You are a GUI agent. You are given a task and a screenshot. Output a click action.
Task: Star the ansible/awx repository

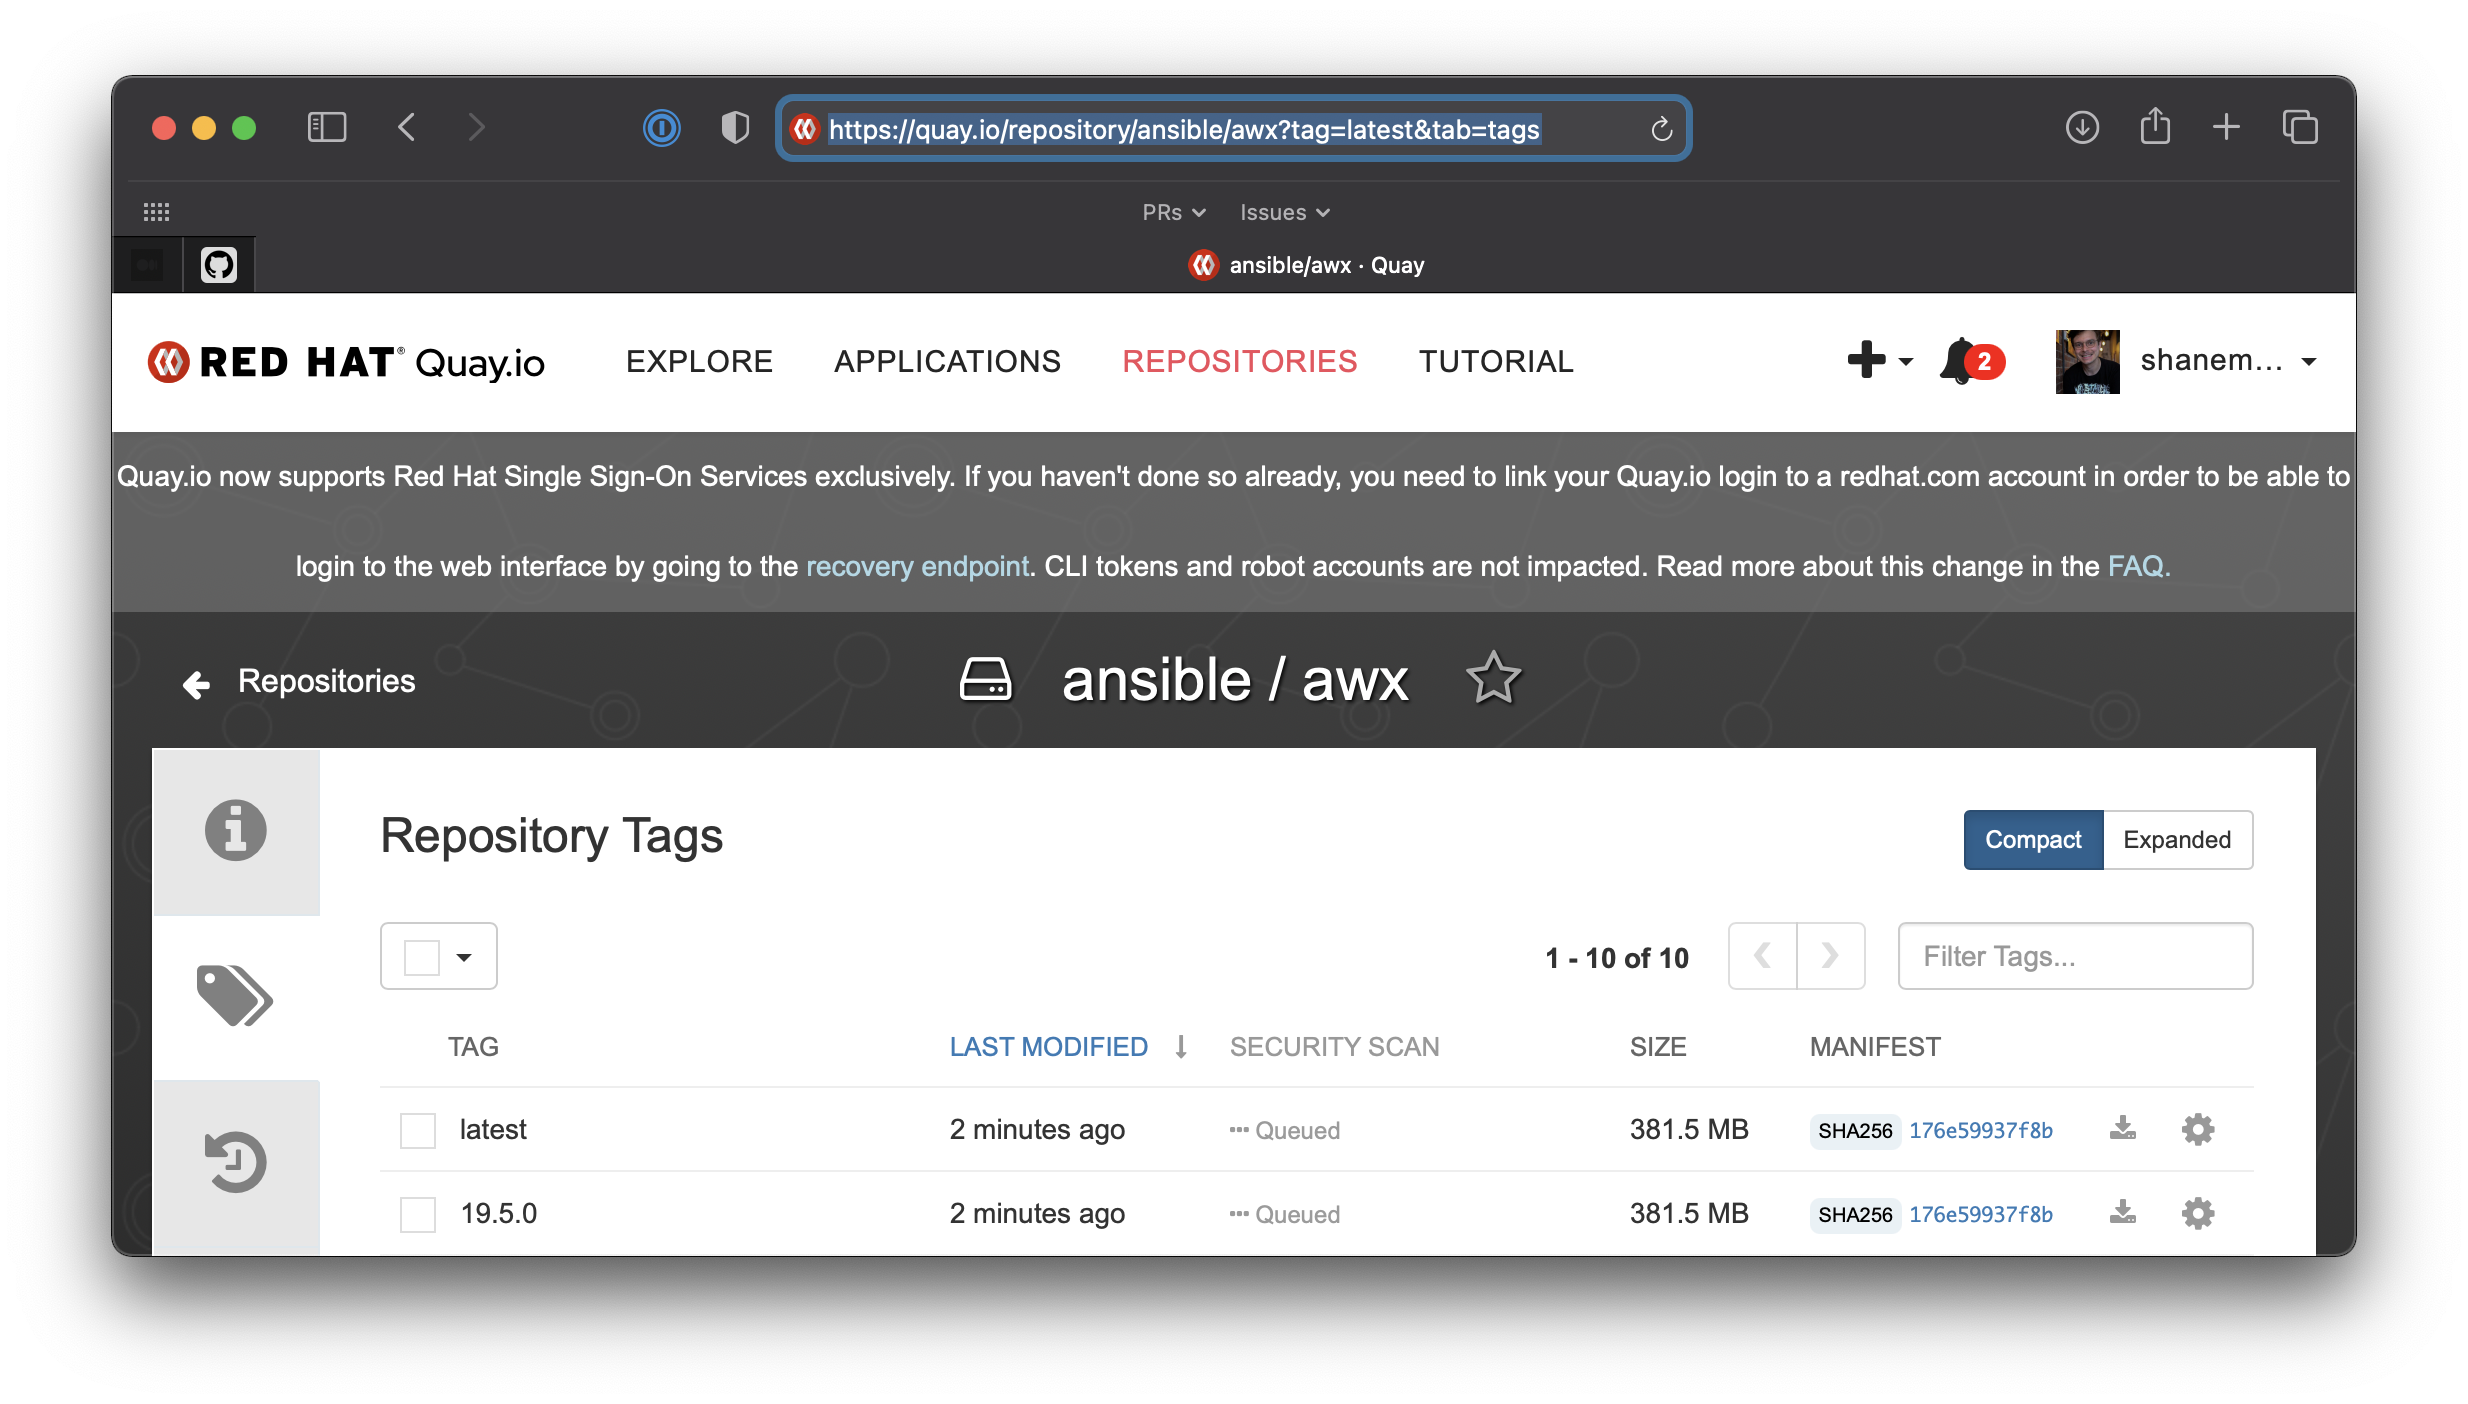click(1493, 678)
